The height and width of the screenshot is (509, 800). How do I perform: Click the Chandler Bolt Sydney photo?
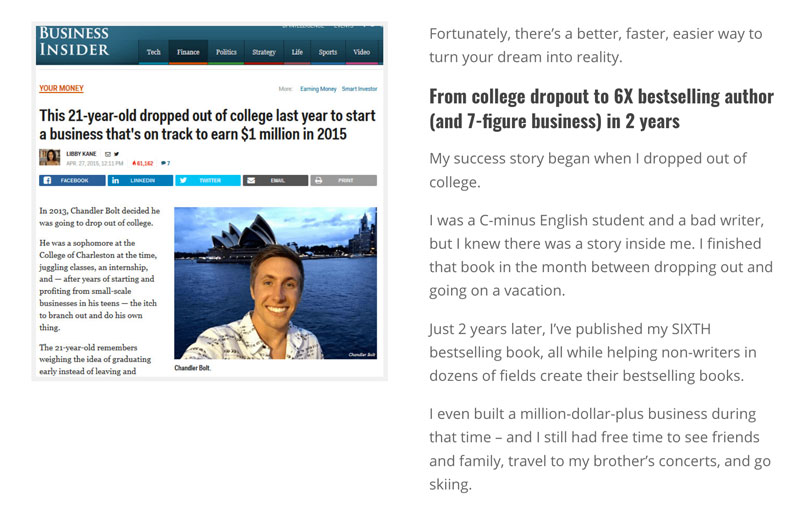275,283
